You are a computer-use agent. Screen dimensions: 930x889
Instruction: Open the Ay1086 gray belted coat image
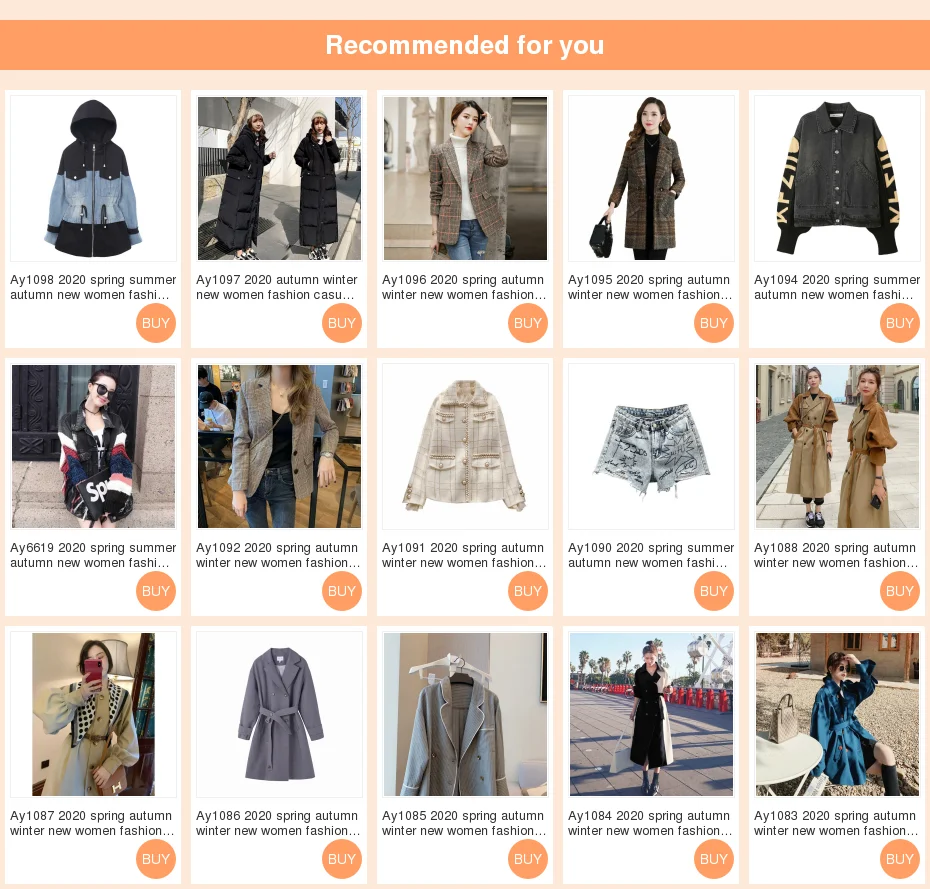pos(279,715)
